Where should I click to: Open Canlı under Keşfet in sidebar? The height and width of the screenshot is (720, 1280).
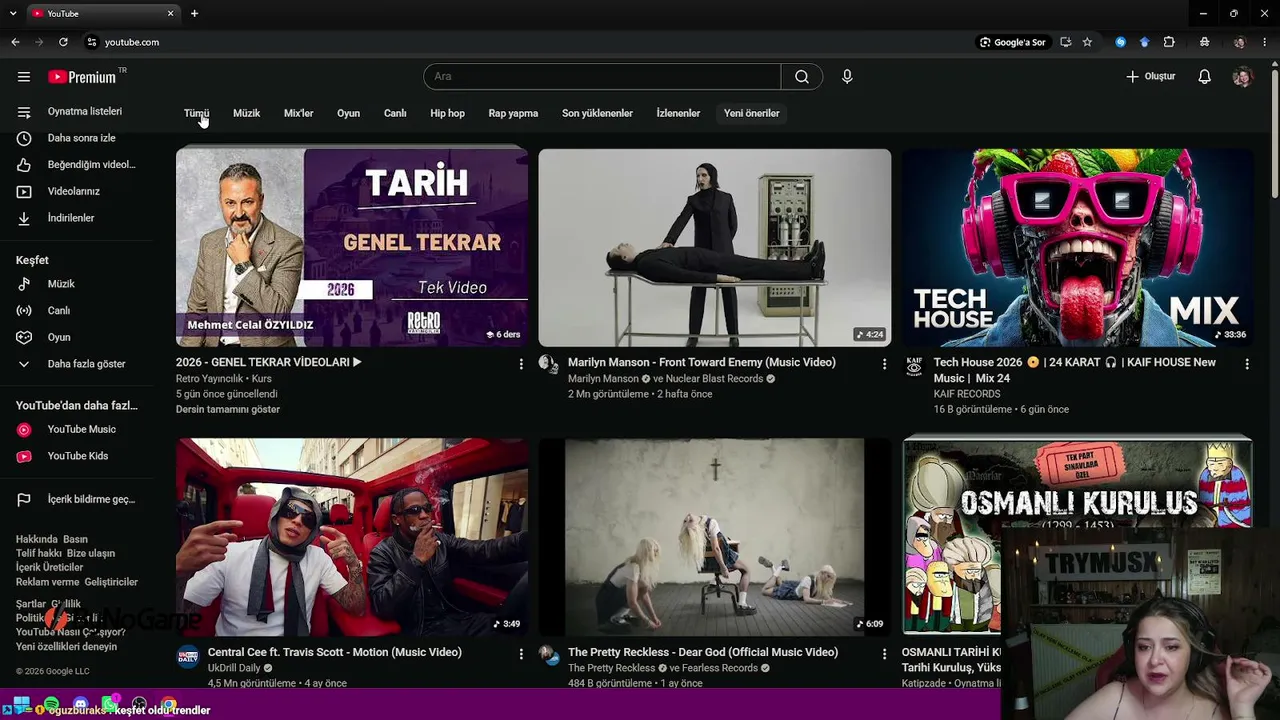[76, 311]
